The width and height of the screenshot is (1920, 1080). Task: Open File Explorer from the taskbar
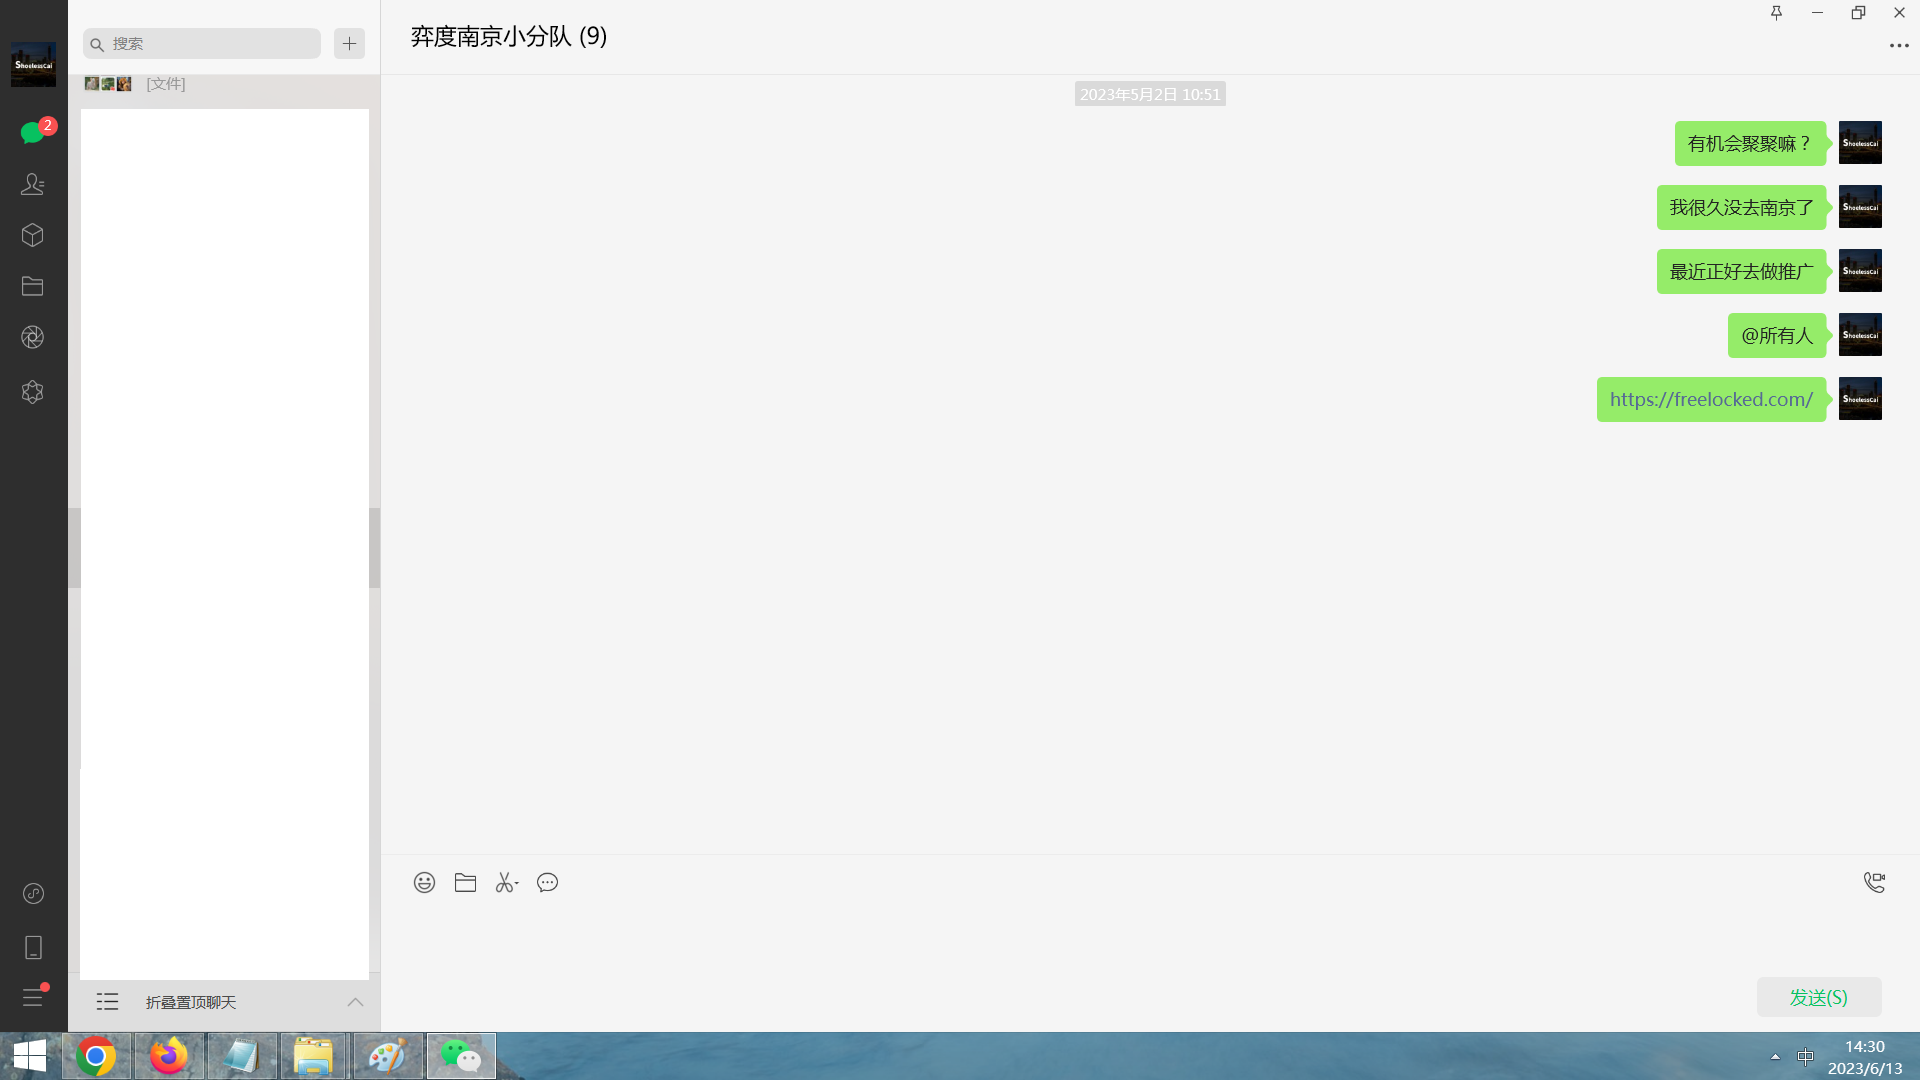click(314, 1056)
